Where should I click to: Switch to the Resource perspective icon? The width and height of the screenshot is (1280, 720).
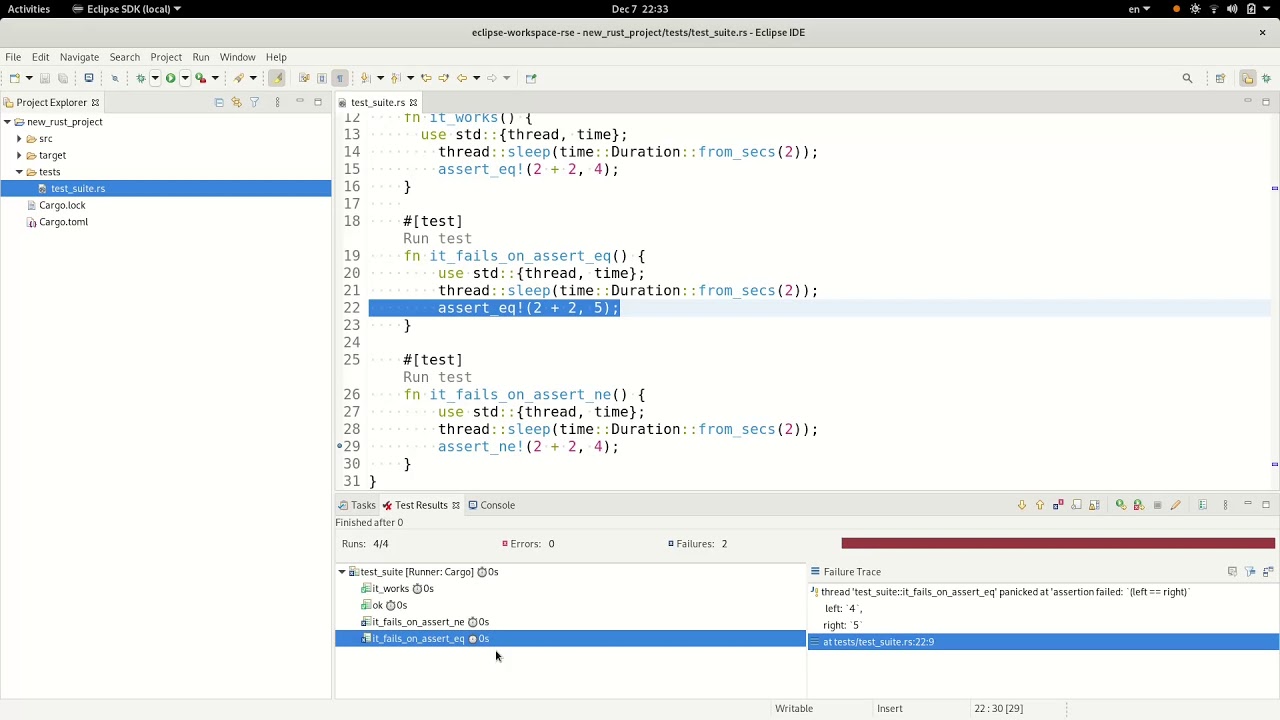1247,78
